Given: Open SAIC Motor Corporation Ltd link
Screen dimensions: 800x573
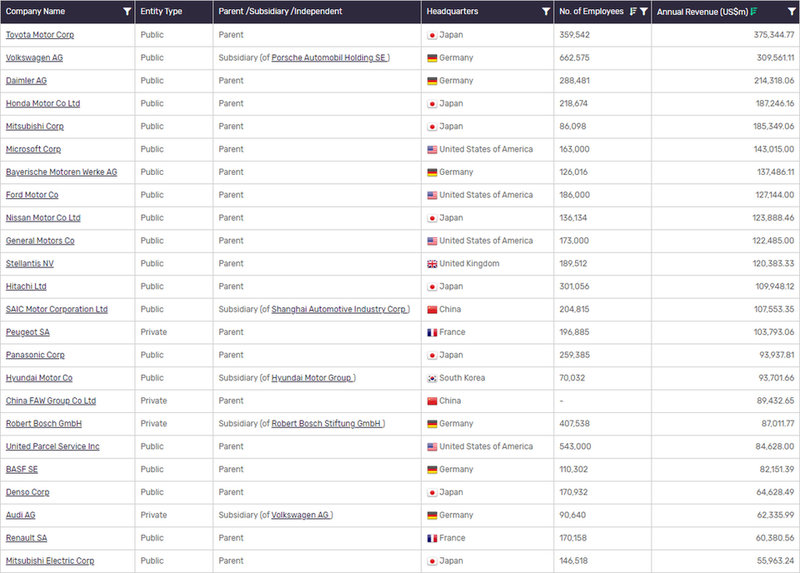Looking at the screenshot, I should (57, 309).
